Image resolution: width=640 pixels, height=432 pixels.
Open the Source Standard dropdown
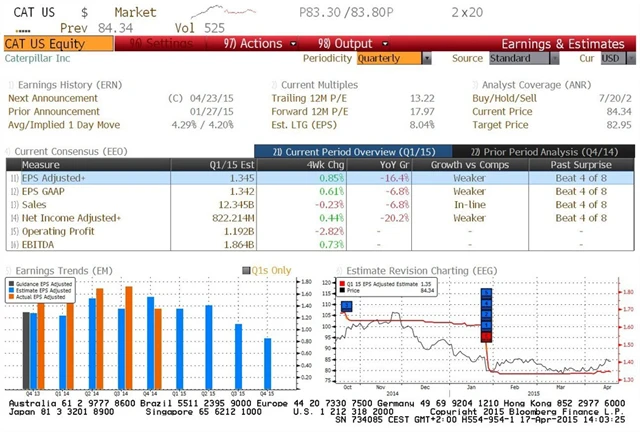point(519,59)
